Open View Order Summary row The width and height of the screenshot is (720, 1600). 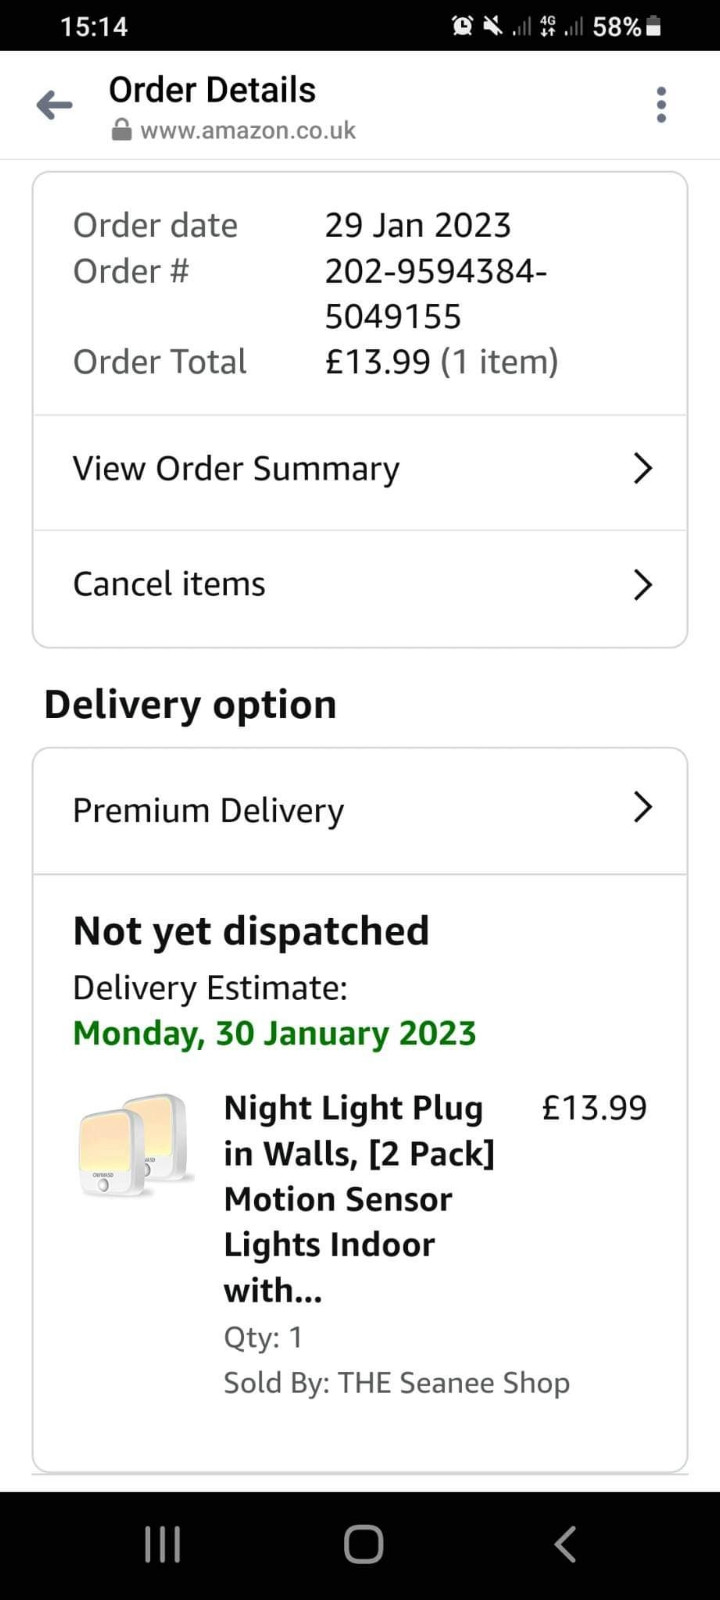[236, 468]
